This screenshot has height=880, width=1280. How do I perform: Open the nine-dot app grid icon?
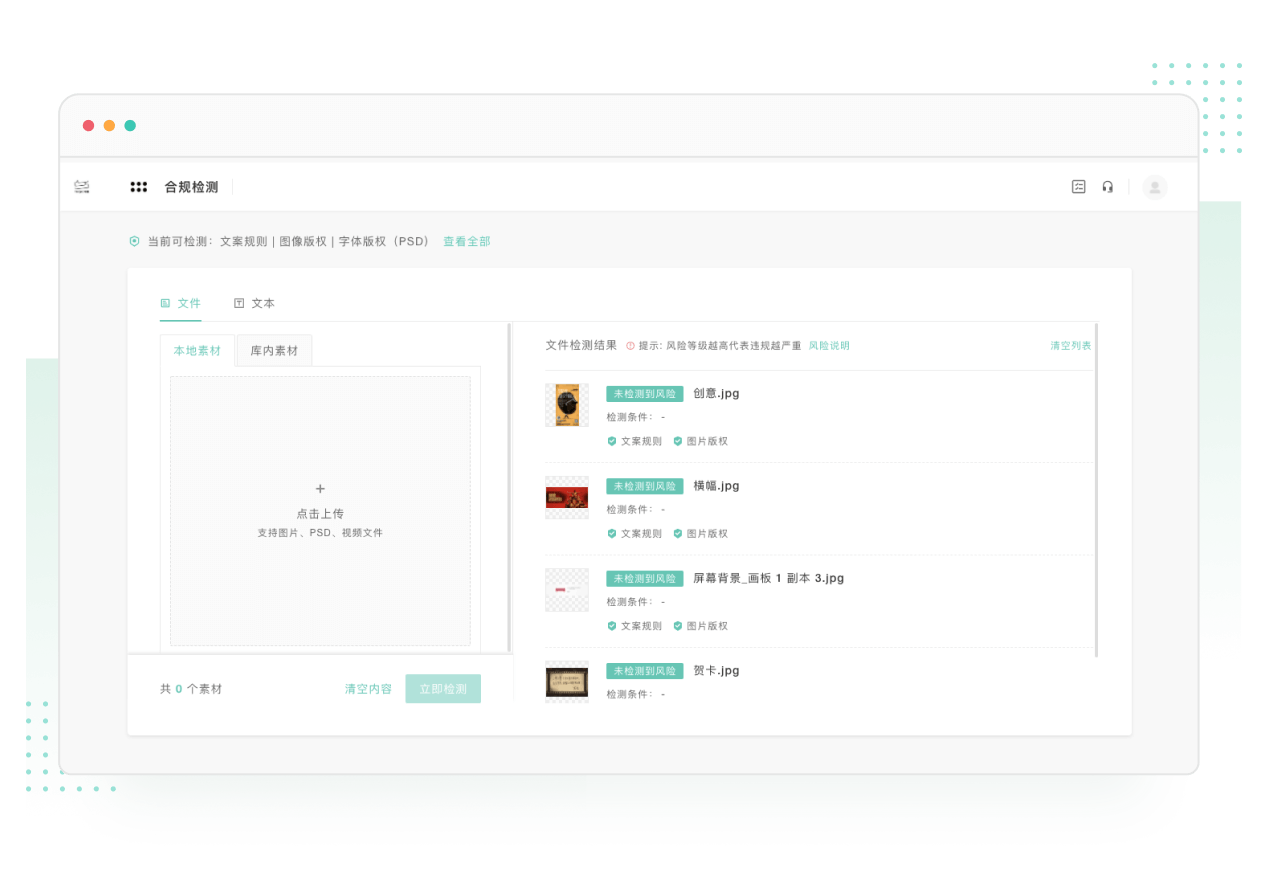click(x=139, y=187)
